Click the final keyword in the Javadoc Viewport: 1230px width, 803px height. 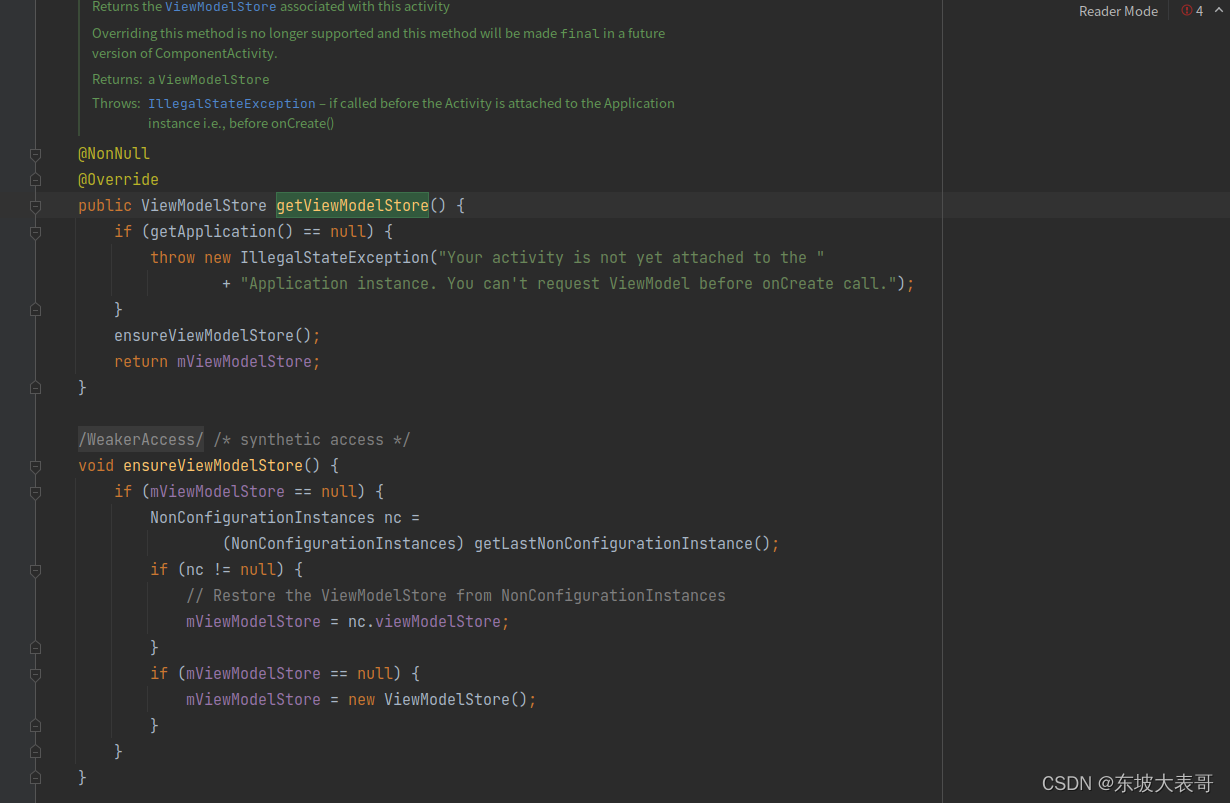[x=580, y=33]
